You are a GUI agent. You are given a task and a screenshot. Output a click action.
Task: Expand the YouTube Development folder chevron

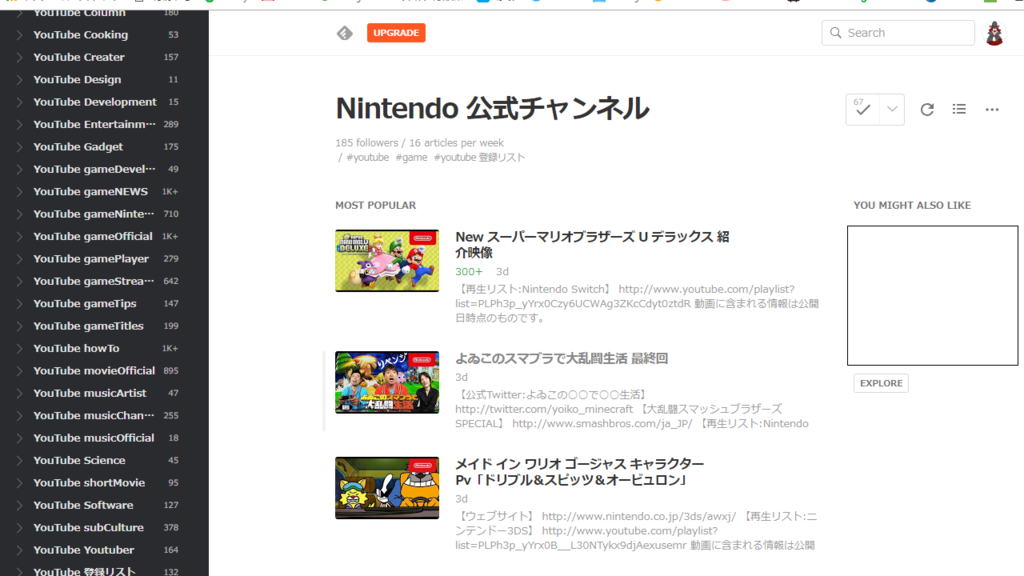[x=19, y=102]
